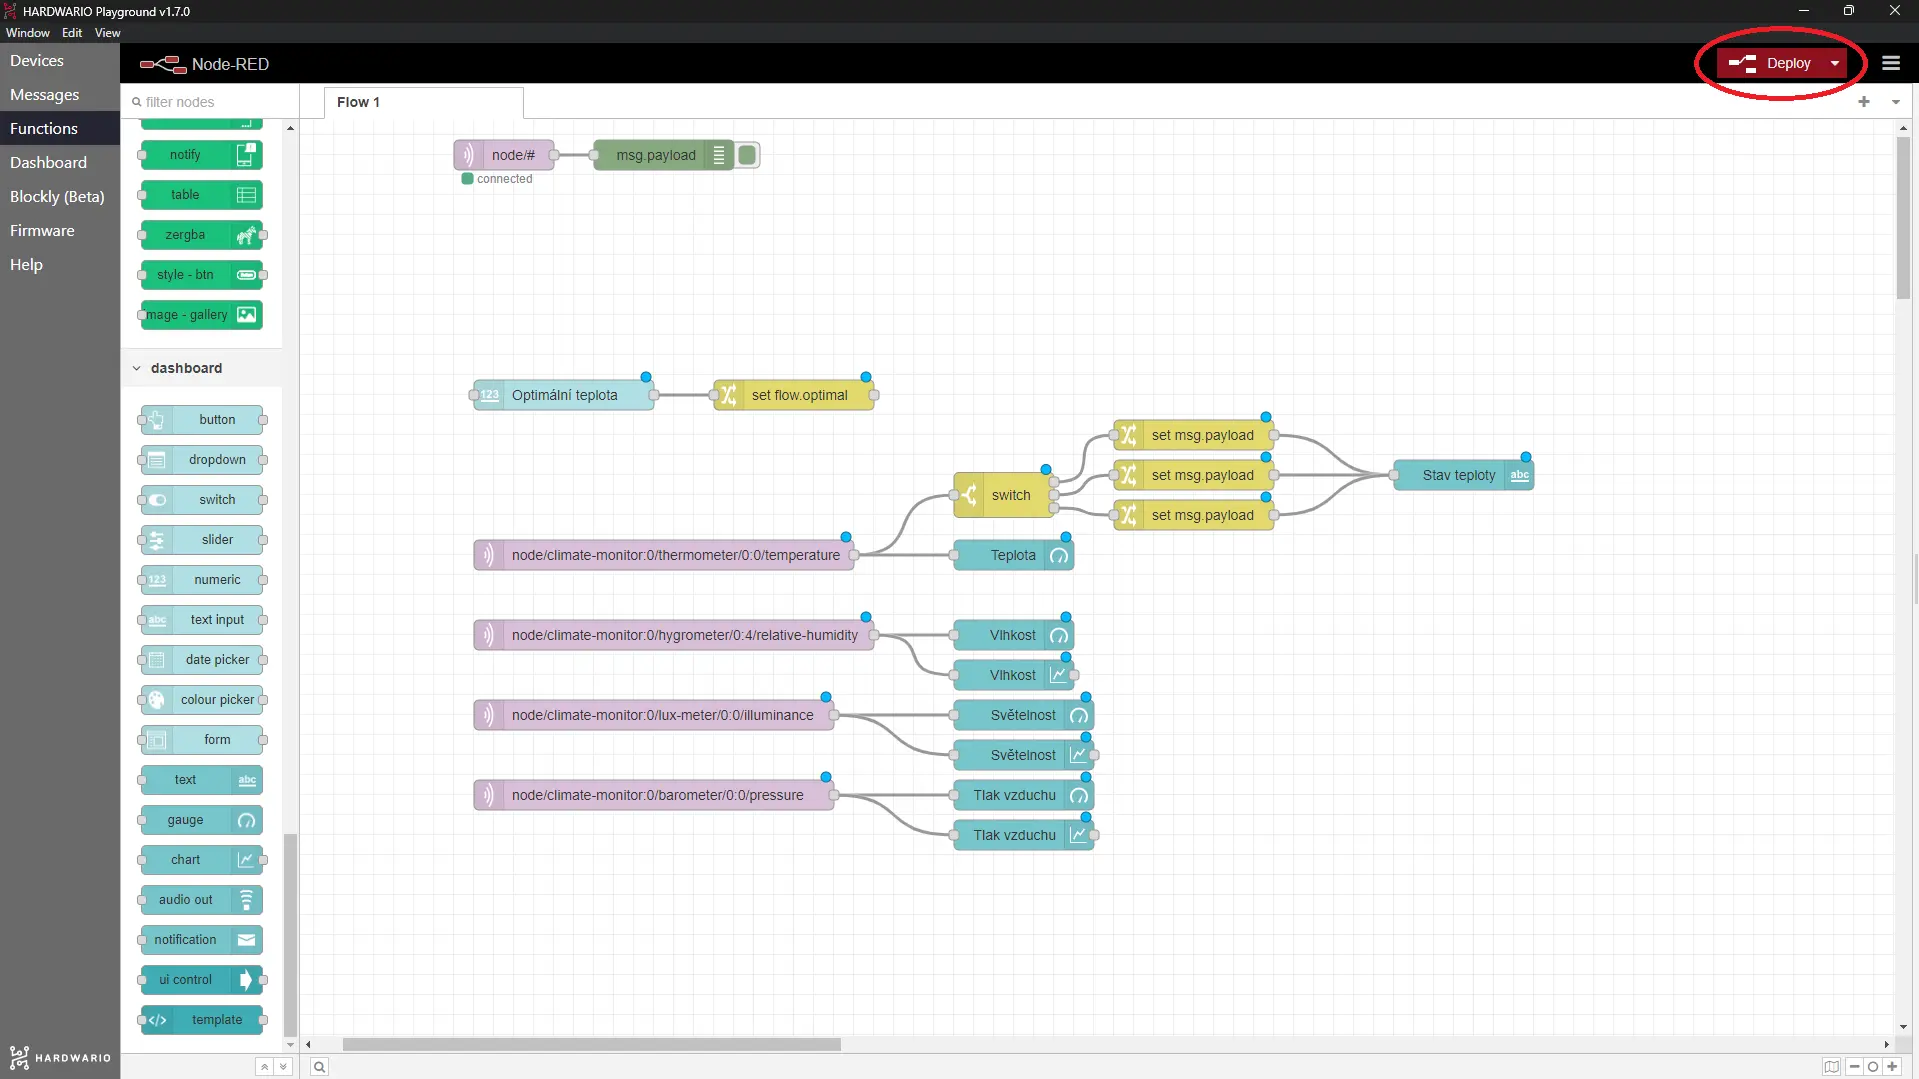
Task: Select the template palette node
Action: click(x=202, y=1020)
